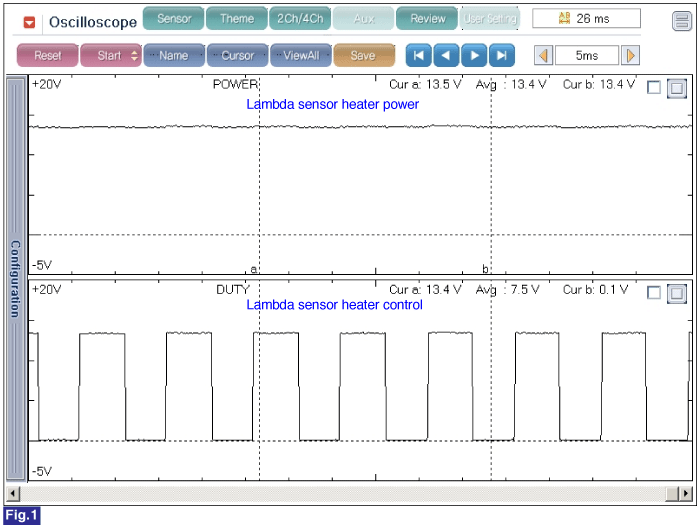Expand the Configuration side panel
The image size is (700, 527).
[16, 278]
